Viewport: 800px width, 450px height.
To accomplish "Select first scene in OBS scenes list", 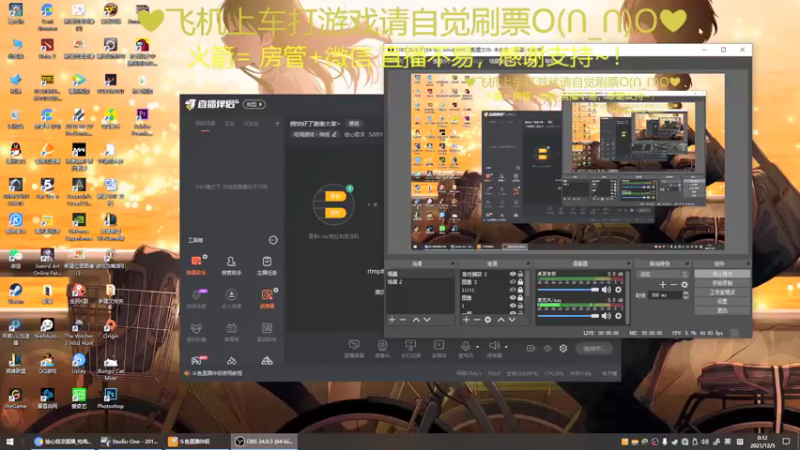I will click(420, 274).
